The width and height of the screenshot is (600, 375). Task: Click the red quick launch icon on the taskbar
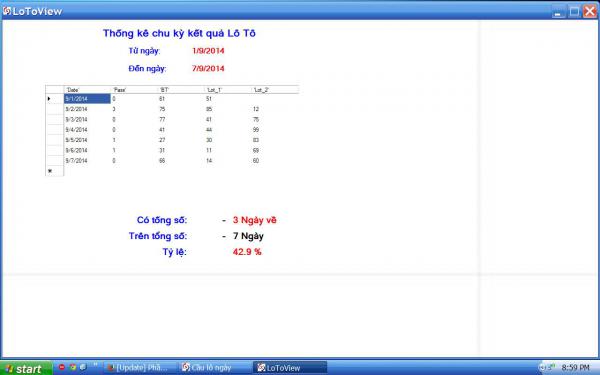tap(62, 367)
